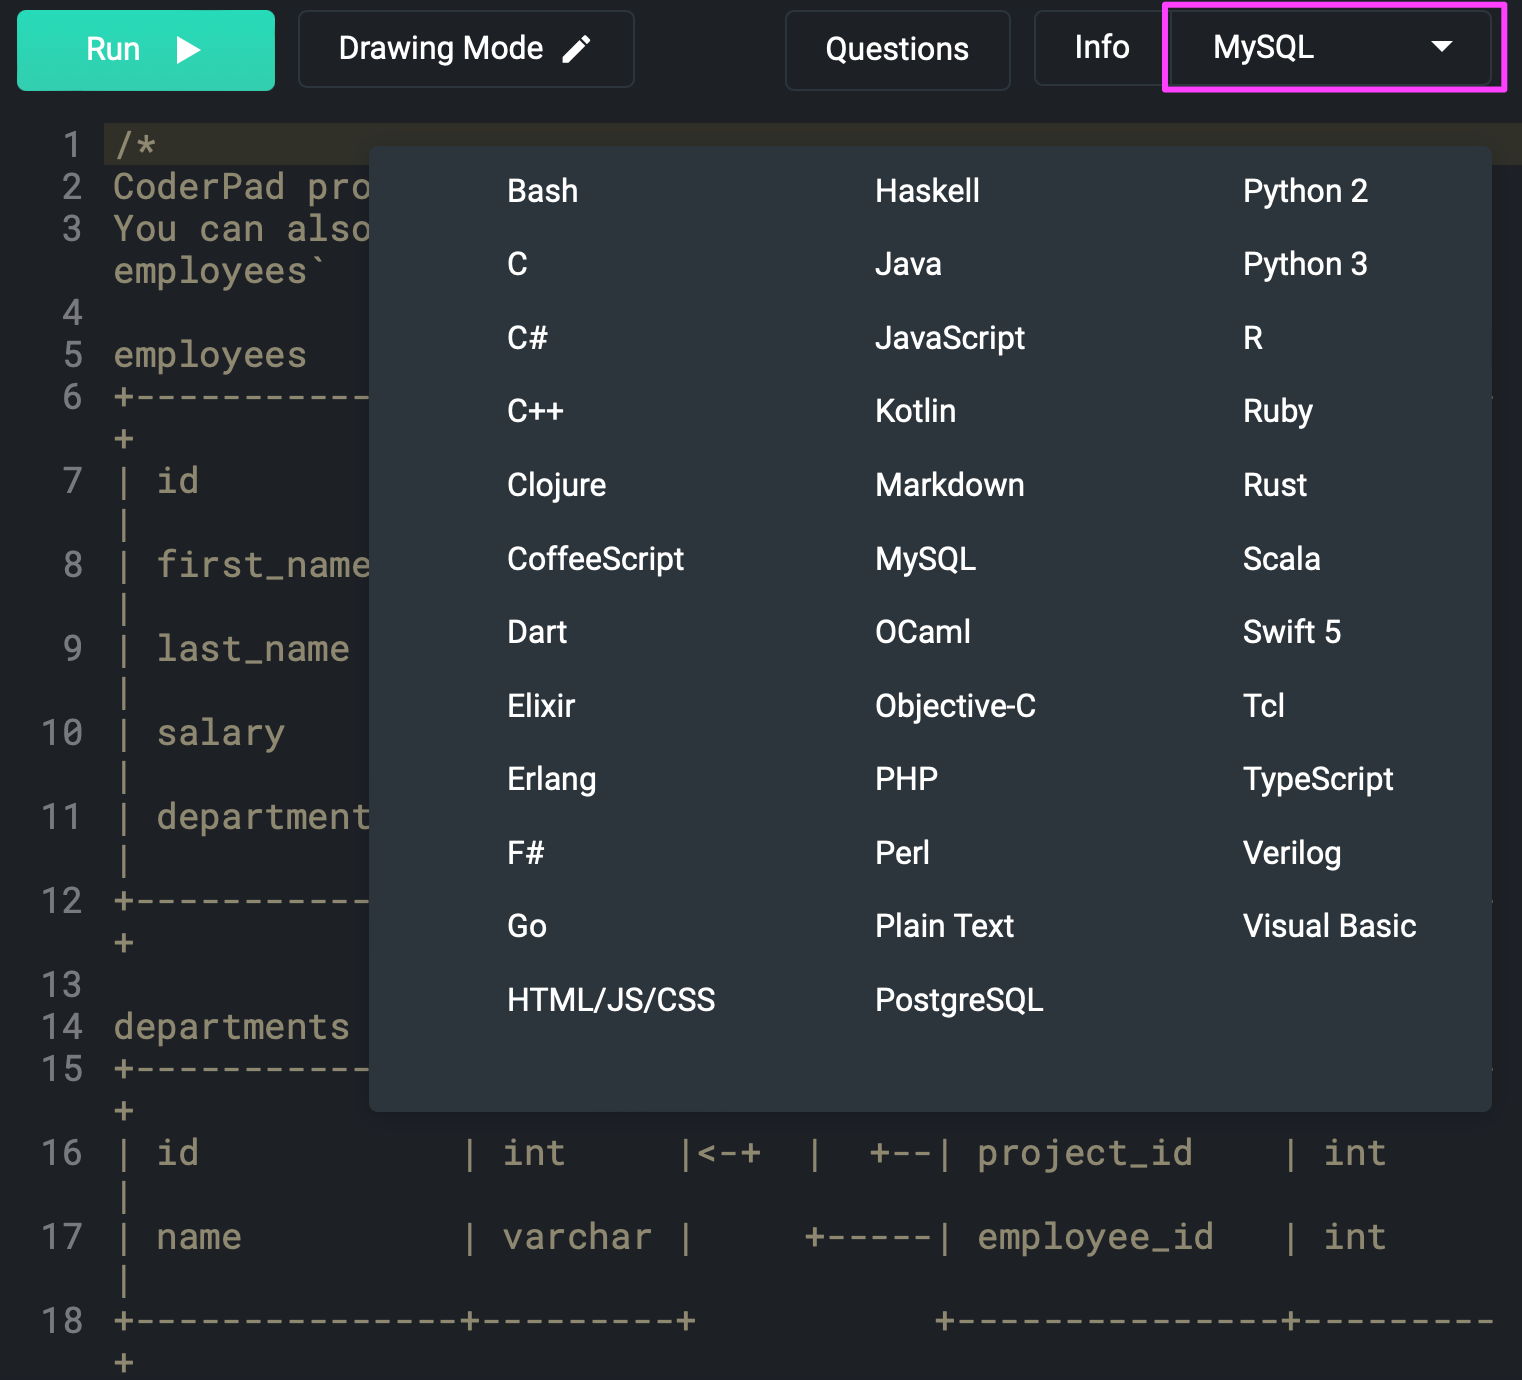Screen dimensions: 1522x1380
Task: Enable Drawing Mode
Action: pyautogui.click(x=466, y=49)
